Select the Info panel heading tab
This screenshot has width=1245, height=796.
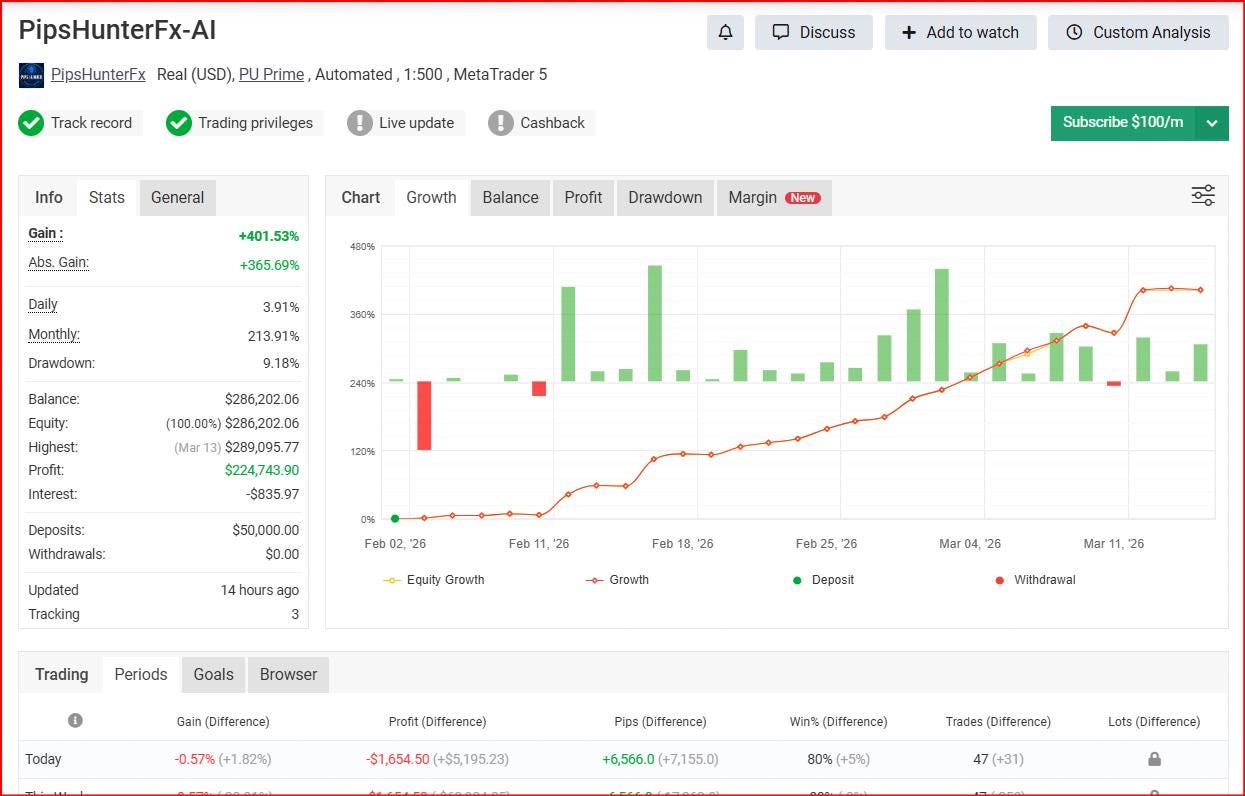pos(49,197)
